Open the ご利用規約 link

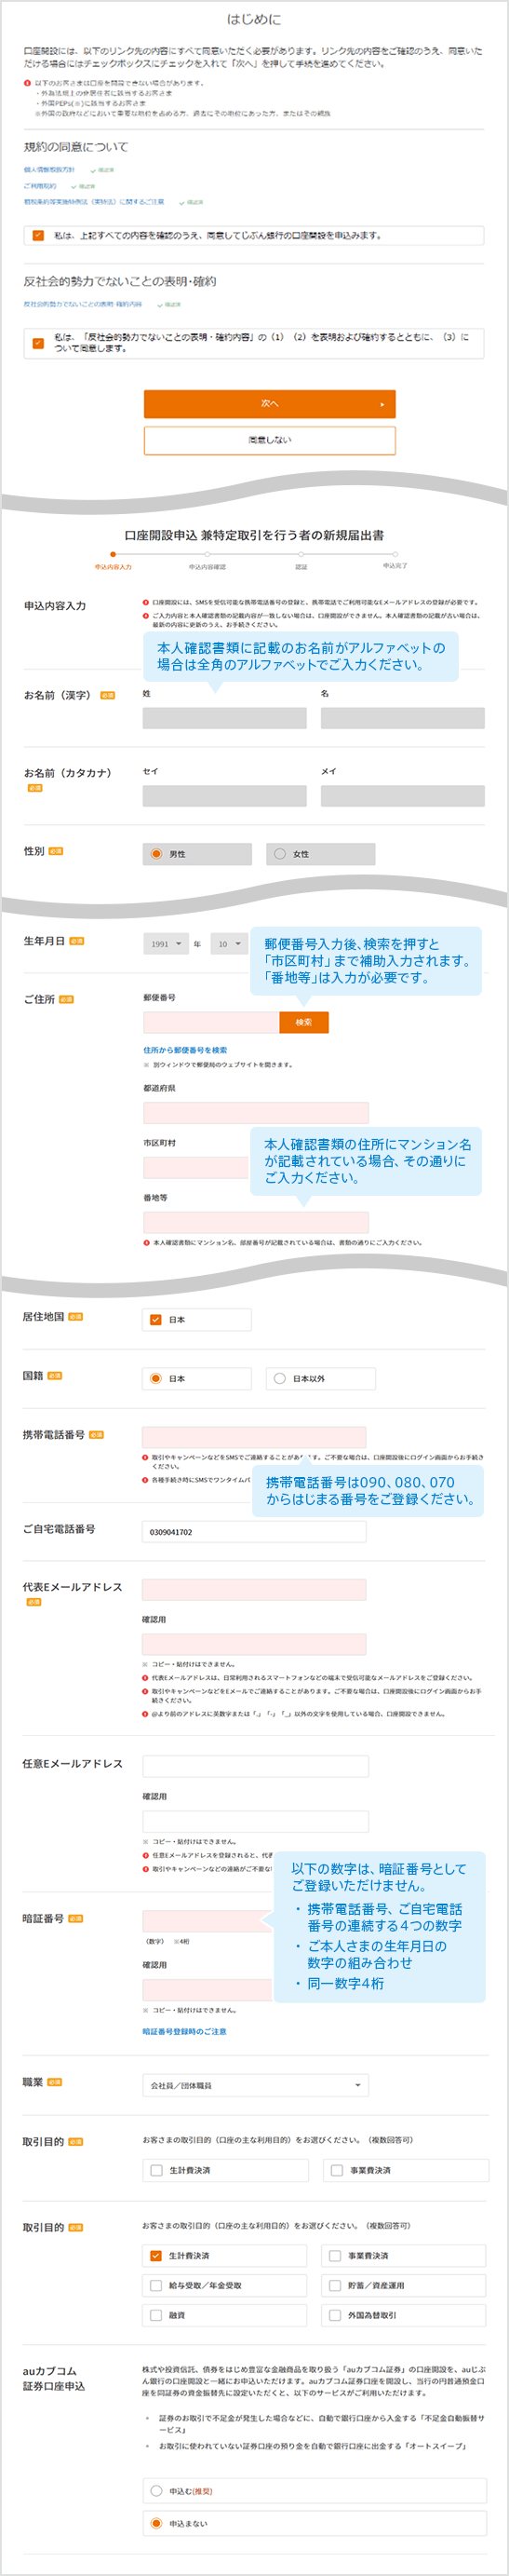coord(40,186)
